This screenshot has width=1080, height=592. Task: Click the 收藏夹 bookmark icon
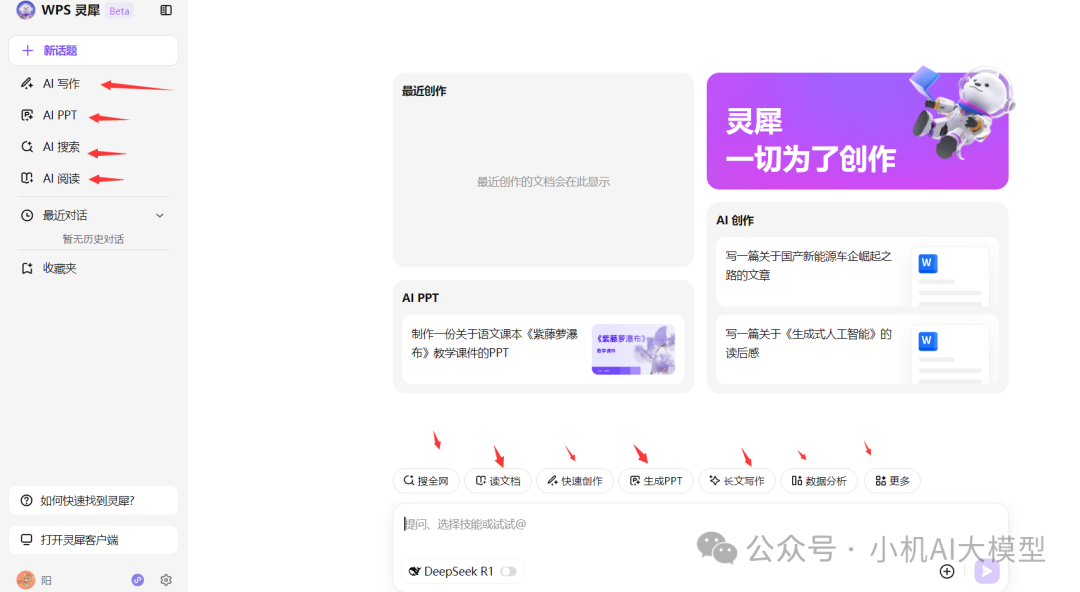tap(27, 268)
